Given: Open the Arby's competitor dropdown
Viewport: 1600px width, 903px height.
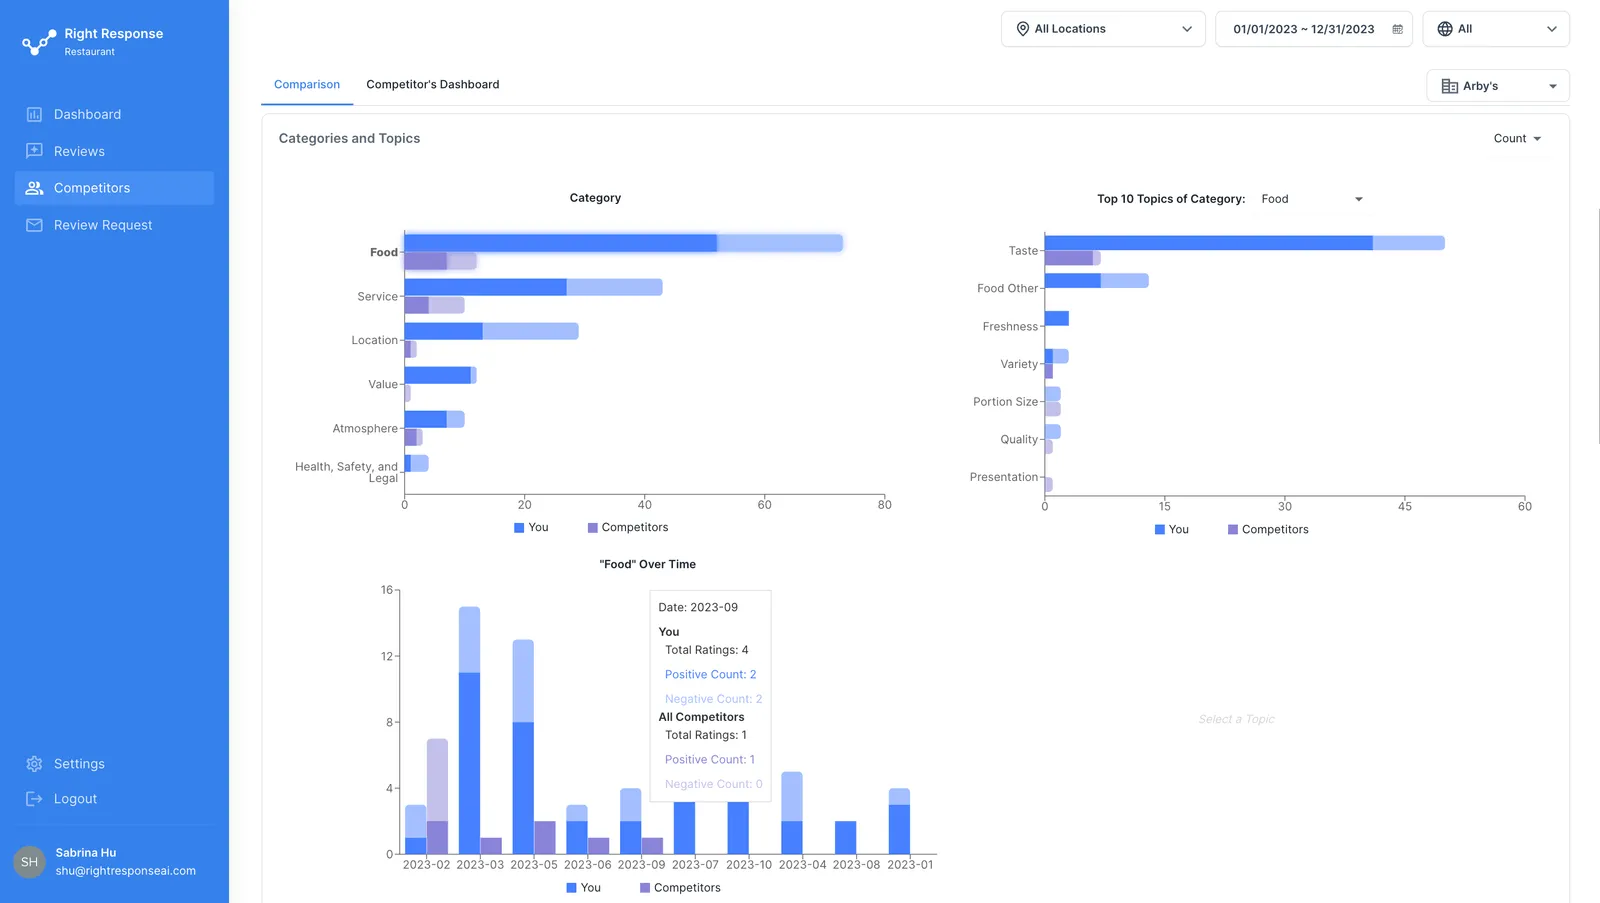Looking at the screenshot, I should [x=1498, y=86].
